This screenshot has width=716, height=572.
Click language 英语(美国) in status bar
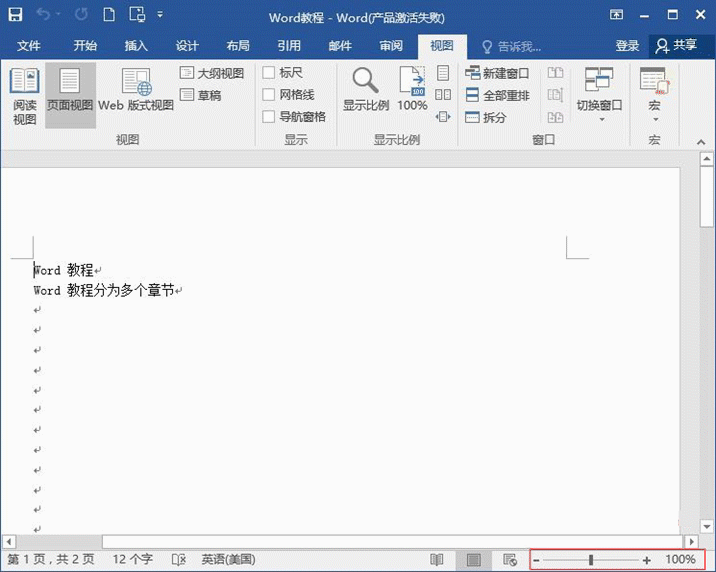click(x=228, y=560)
